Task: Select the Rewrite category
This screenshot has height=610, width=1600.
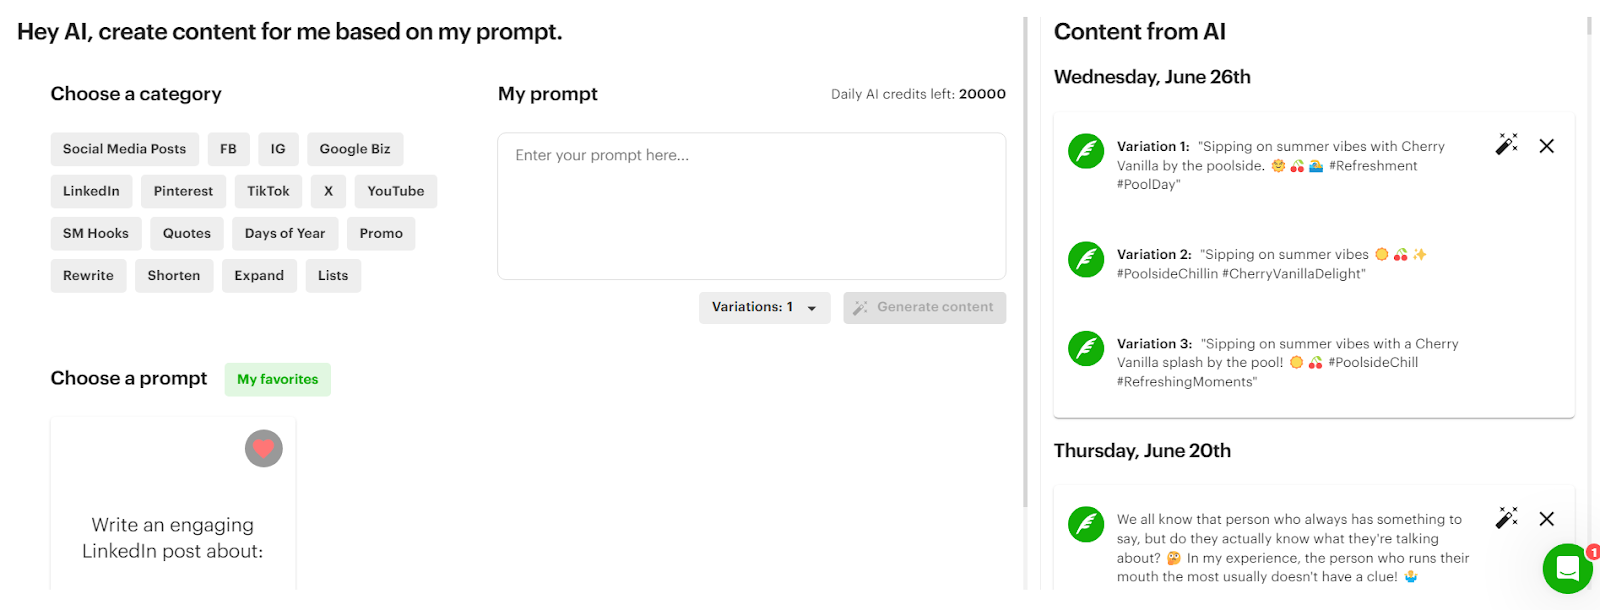Action: [88, 275]
